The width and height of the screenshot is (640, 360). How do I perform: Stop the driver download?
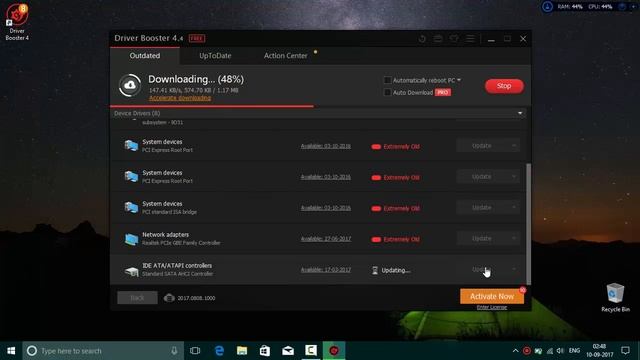[x=504, y=86]
